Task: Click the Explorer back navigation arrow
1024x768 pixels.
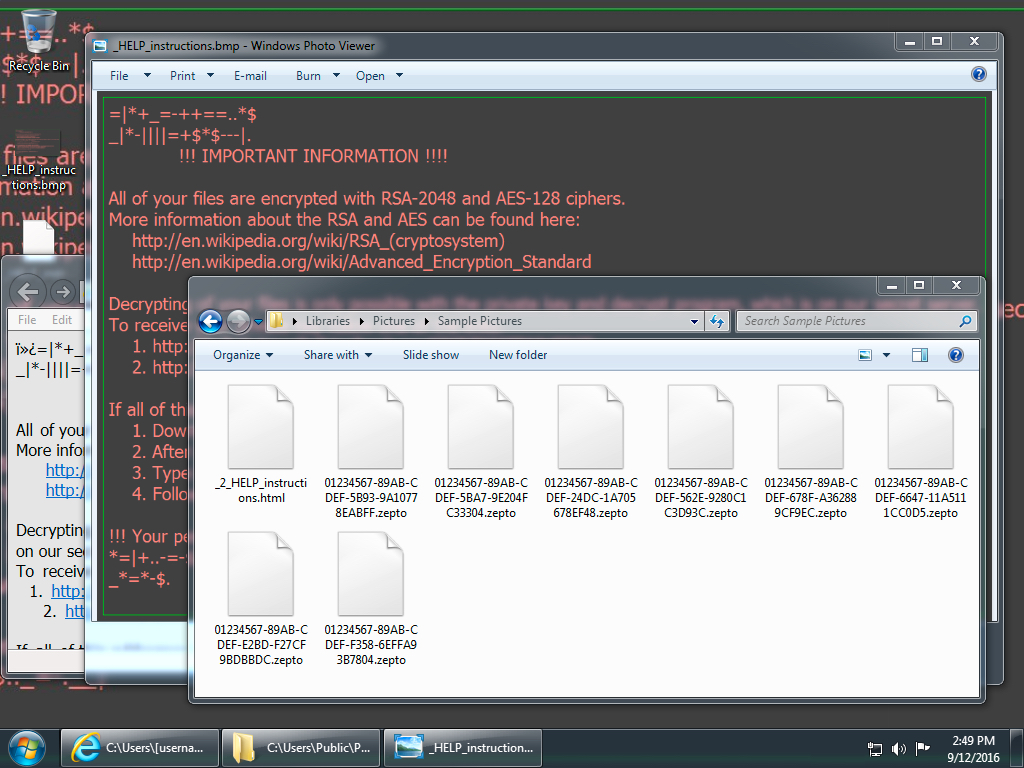Action: pyautogui.click(x=210, y=321)
